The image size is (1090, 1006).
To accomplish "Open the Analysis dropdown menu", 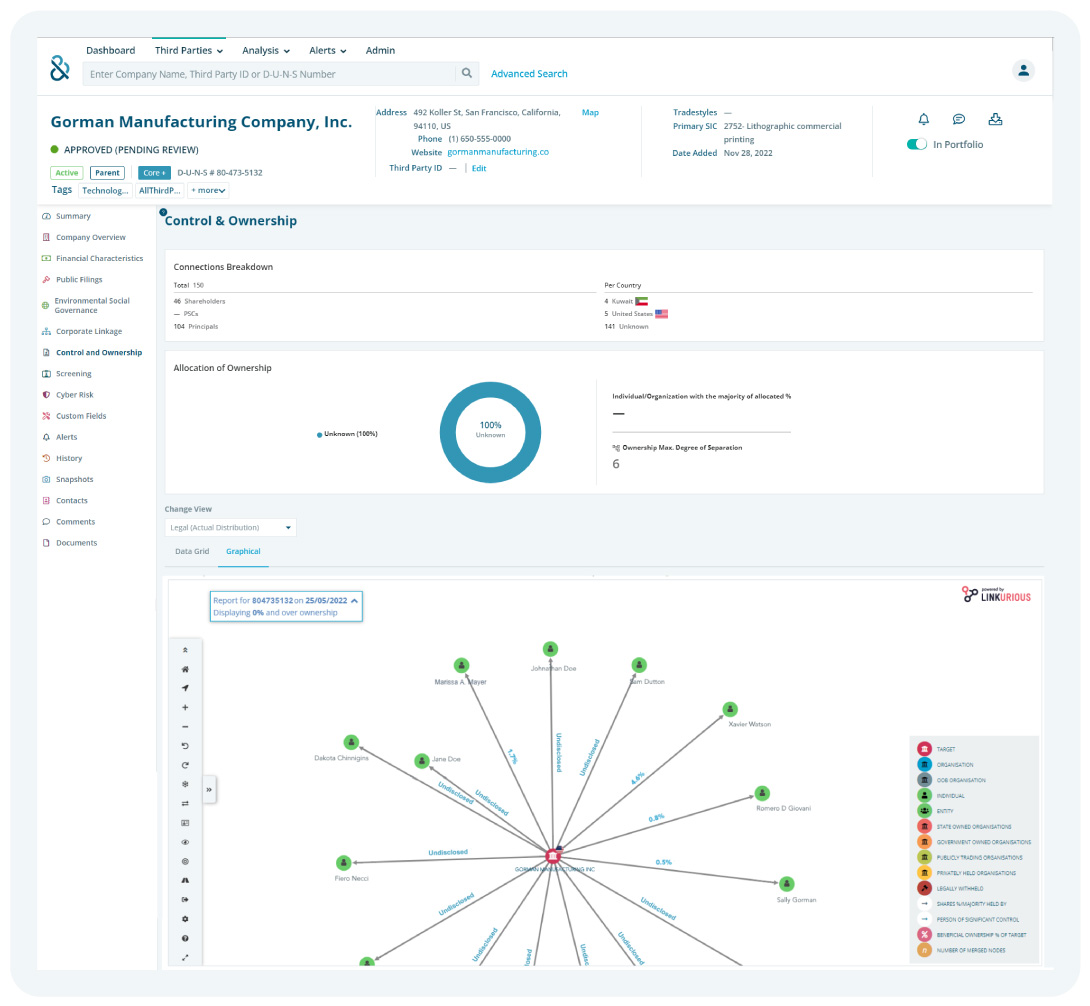I will click(266, 51).
